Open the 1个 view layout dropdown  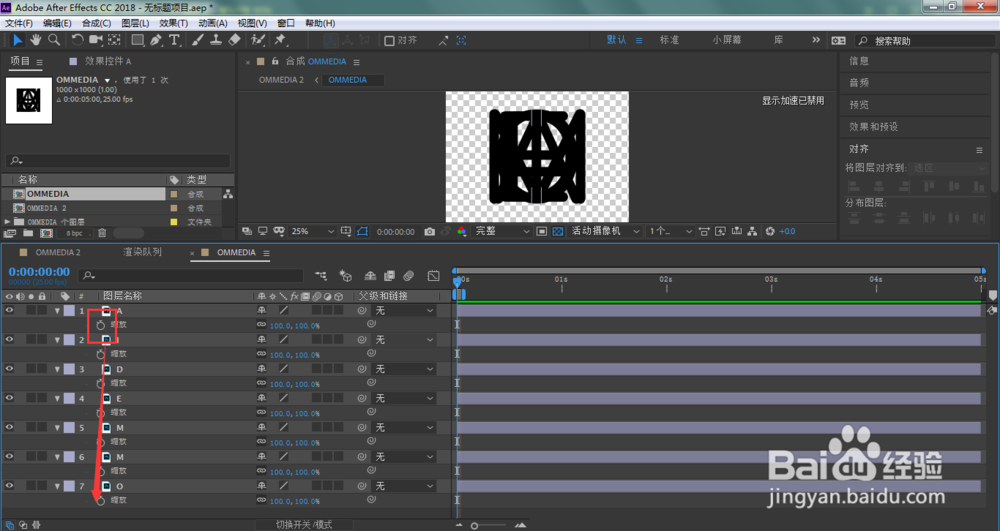point(670,231)
